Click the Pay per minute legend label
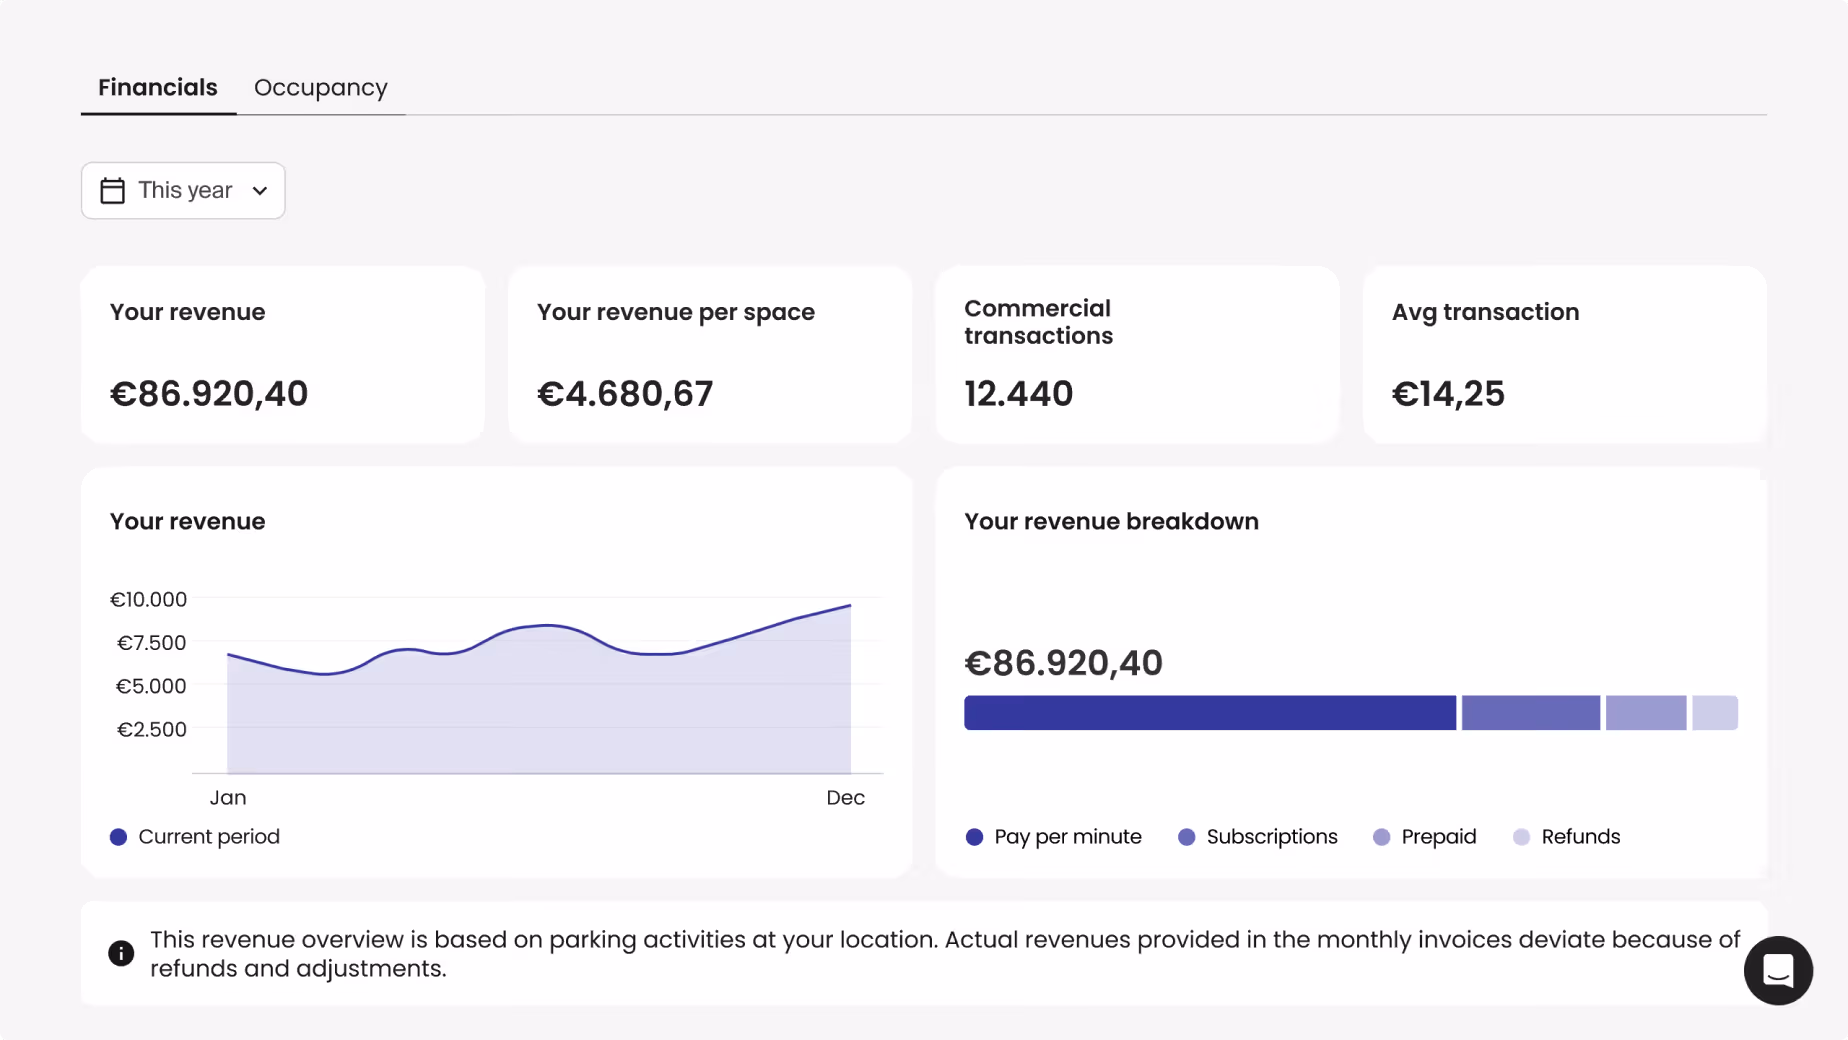The image size is (1848, 1040). [1068, 837]
